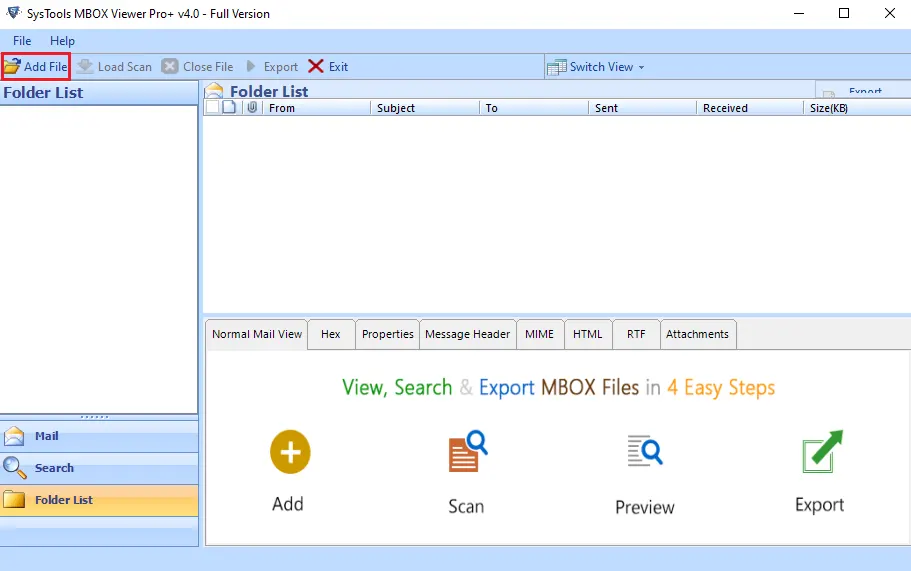
Task: Select the Mail pane in the sidebar
Action: 99,436
